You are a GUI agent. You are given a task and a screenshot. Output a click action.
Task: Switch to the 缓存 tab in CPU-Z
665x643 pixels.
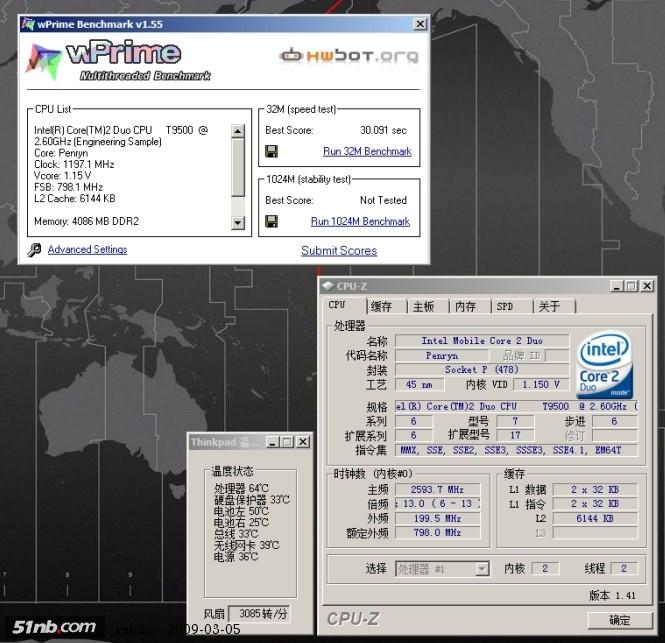pyautogui.click(x=381, y=307)
